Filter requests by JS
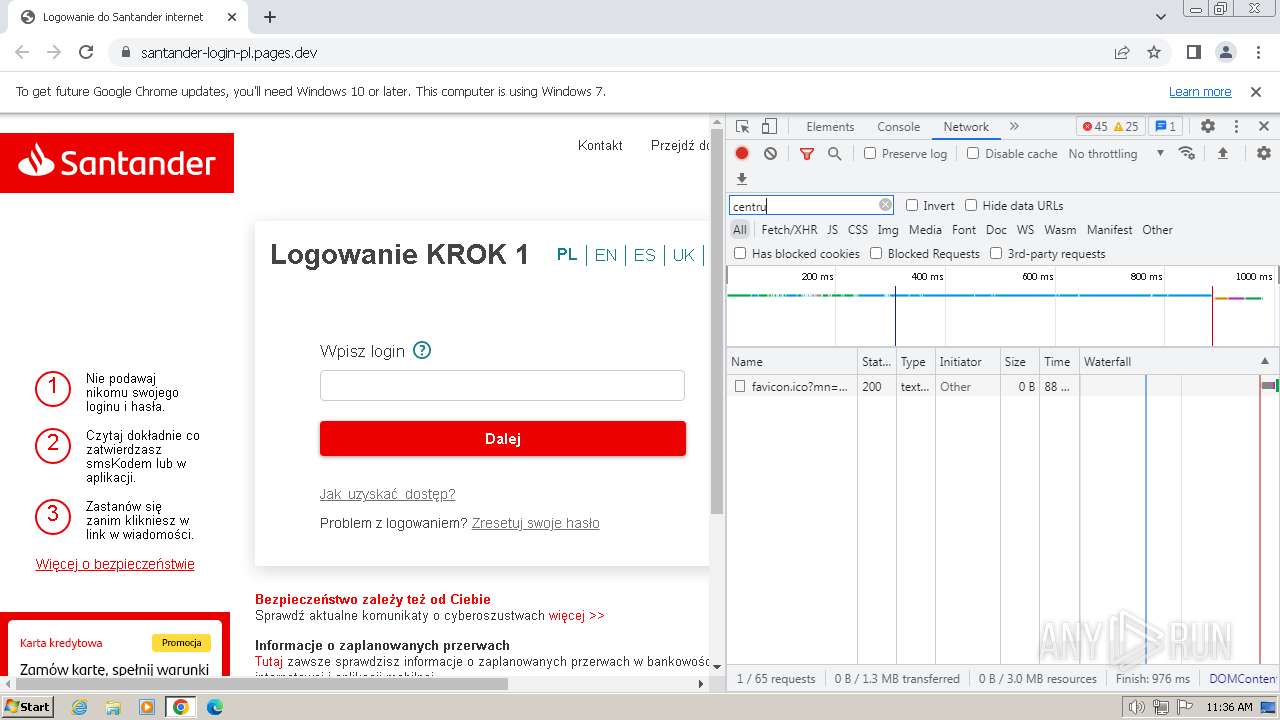The height and width of the screenshot is (720, 1280). [832, 229]
